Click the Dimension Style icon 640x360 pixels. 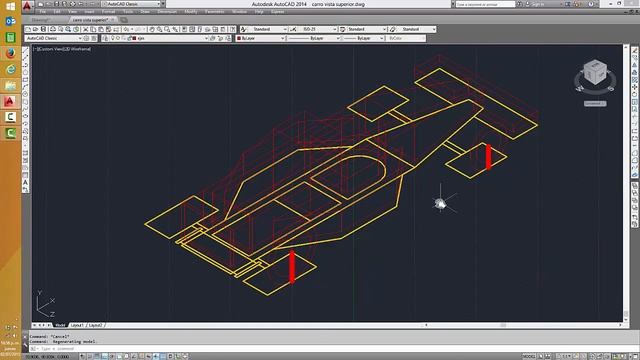click(x=293, y=29)
